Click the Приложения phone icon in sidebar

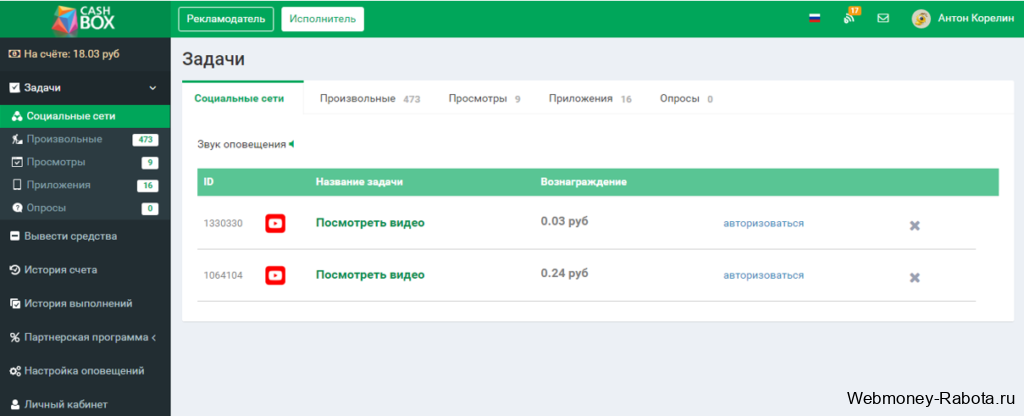point(18,185)
